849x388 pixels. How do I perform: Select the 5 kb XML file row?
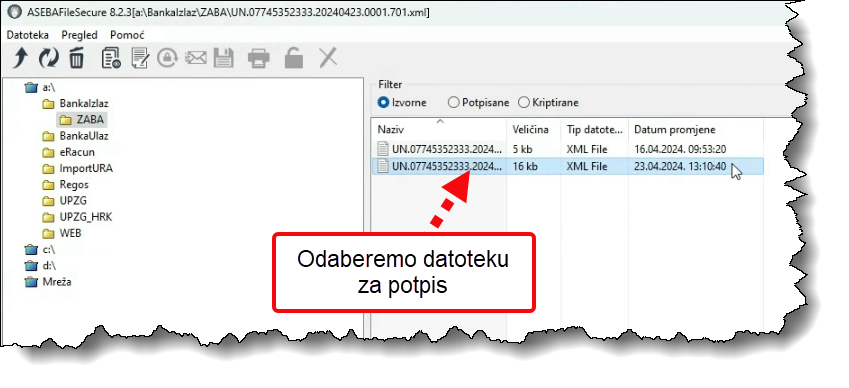[x=567, y=149]
